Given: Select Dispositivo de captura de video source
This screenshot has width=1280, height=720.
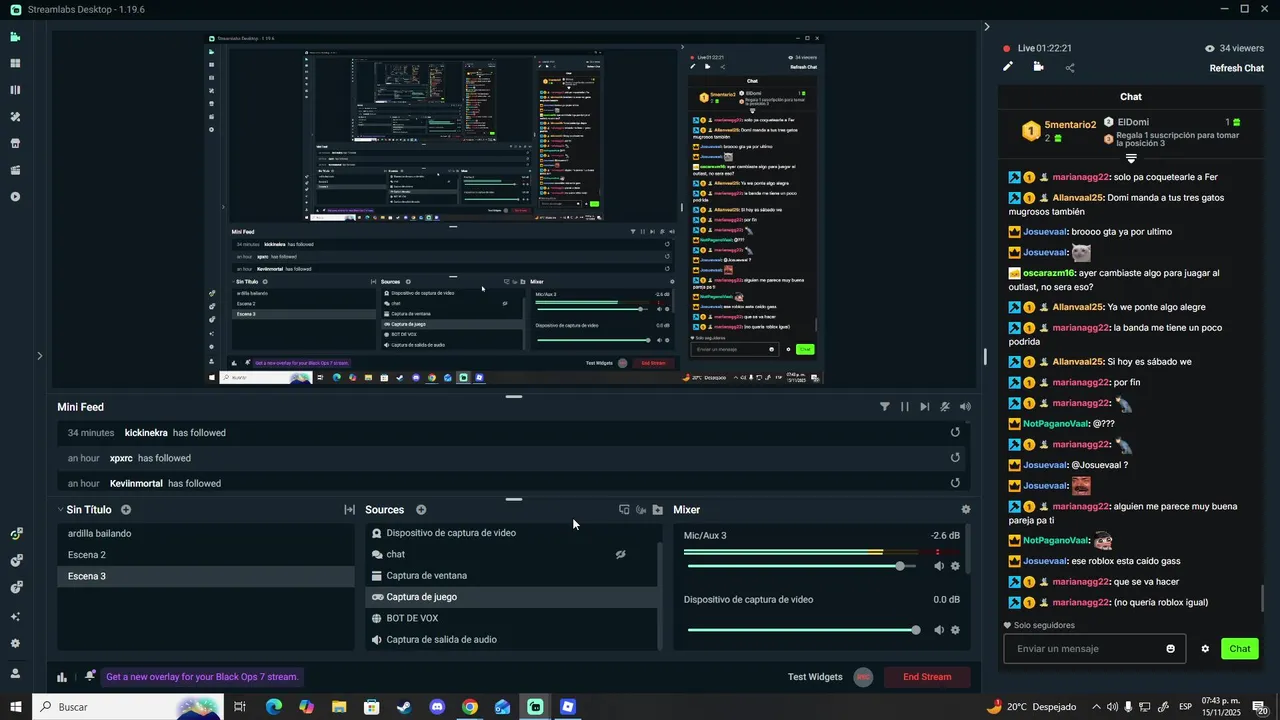Looking at the screenshot, I should click(x=510, y=533).
